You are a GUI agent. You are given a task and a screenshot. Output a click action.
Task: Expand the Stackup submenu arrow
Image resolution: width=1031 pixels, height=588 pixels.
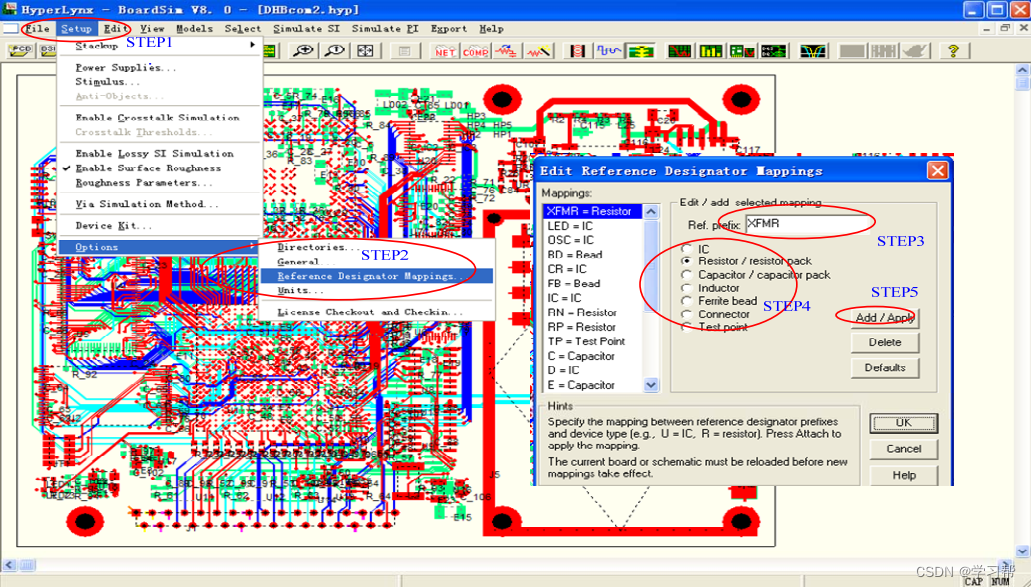253,45
